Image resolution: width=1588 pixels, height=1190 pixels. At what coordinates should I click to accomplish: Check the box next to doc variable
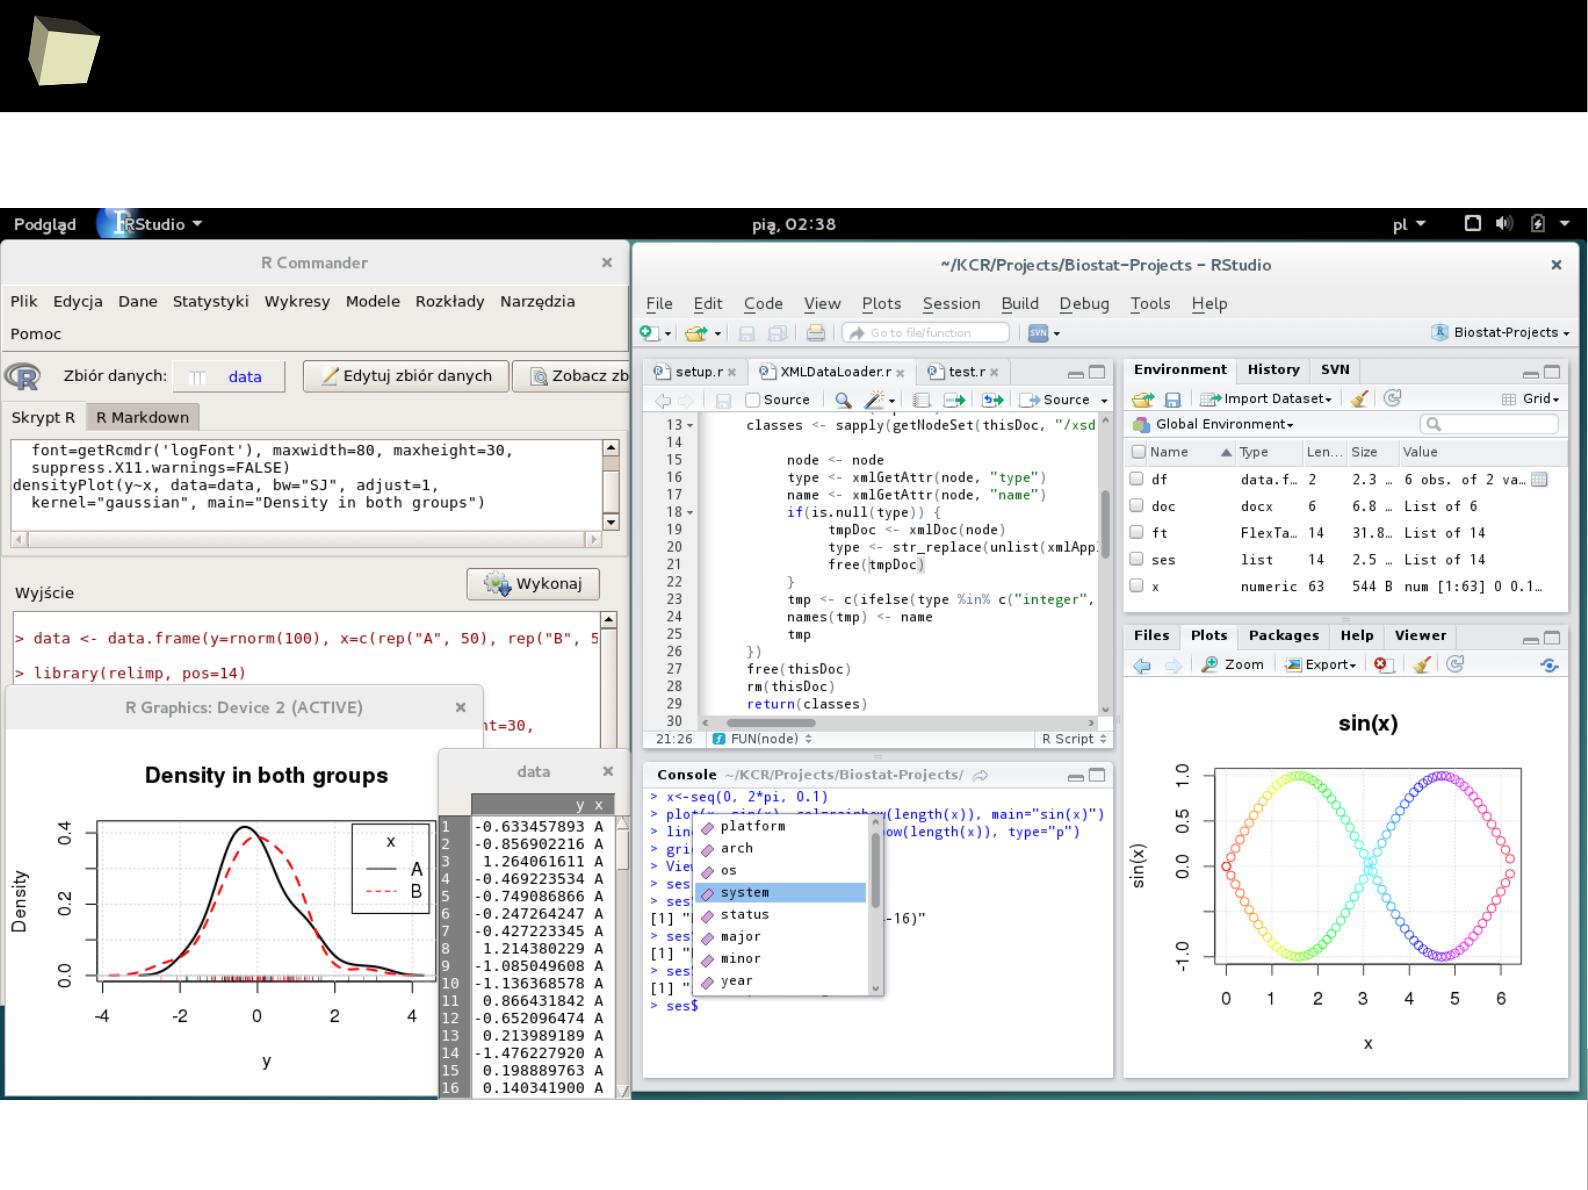[x=1136, y=506]
